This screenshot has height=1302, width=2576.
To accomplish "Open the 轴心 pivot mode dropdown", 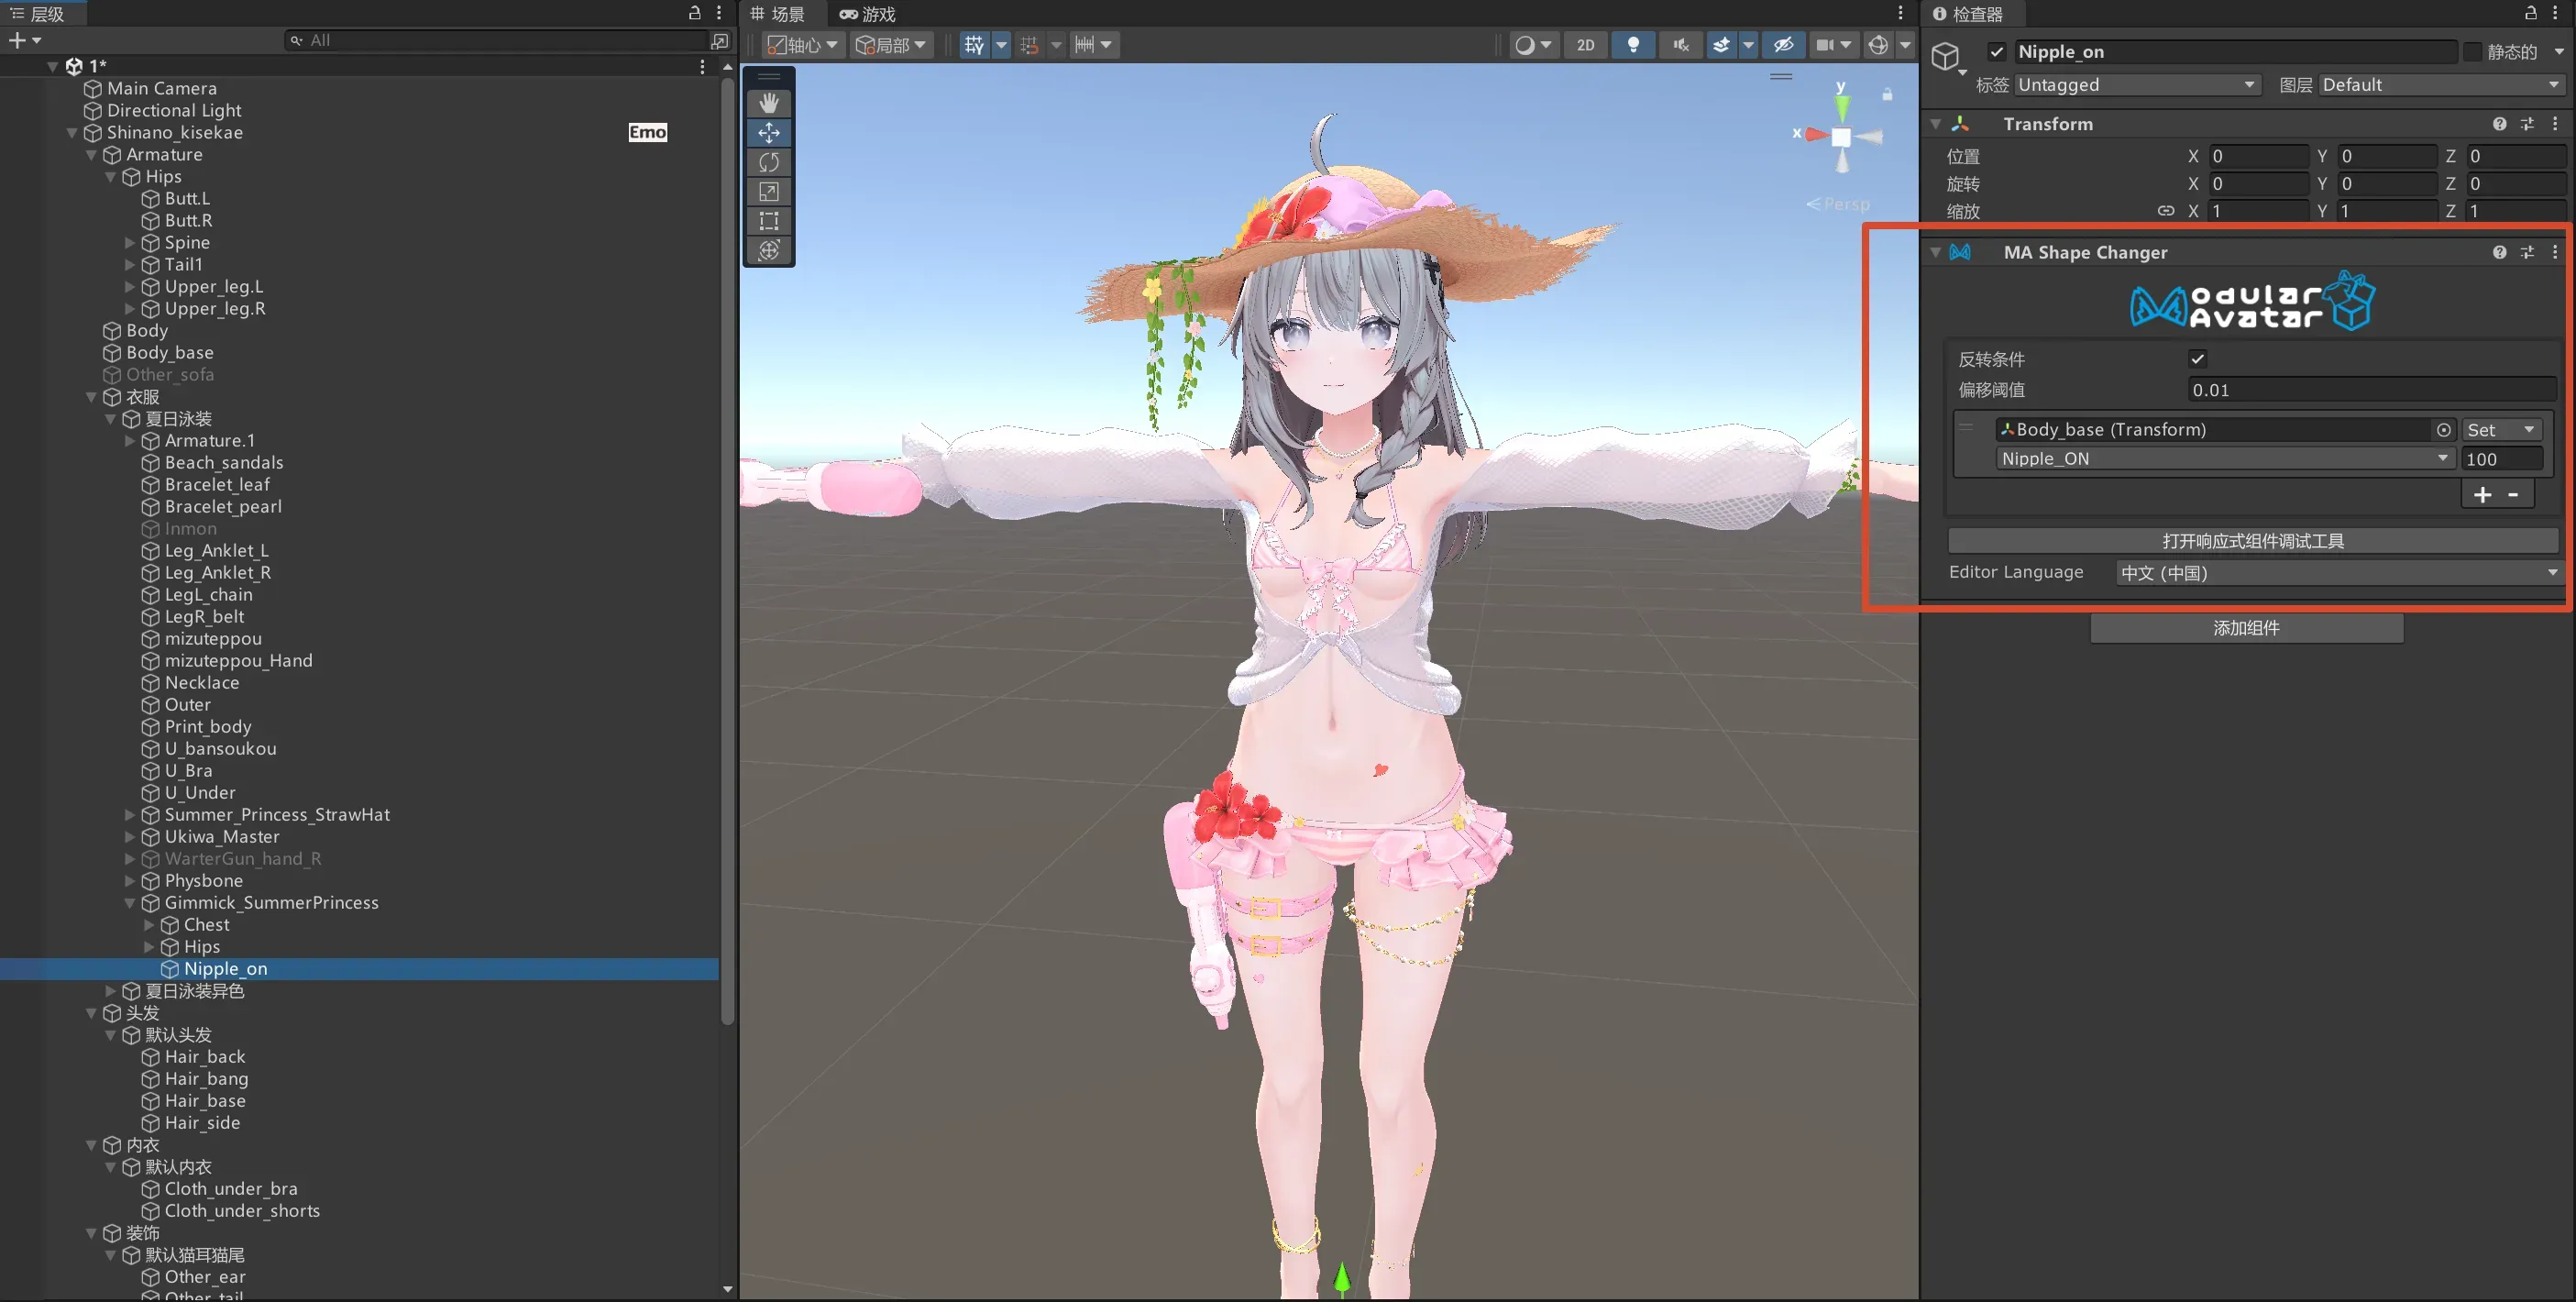I will tap(802, 44).
